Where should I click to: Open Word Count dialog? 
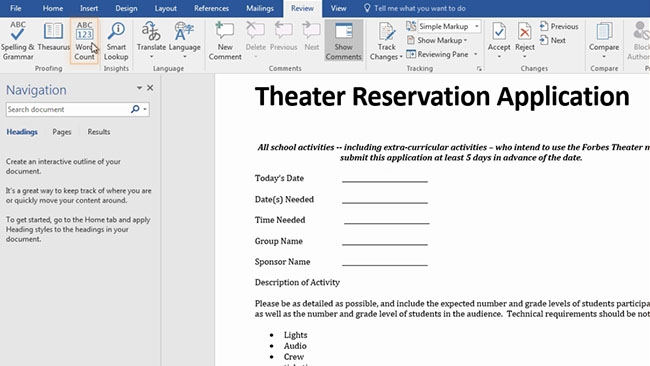(84, 41)
